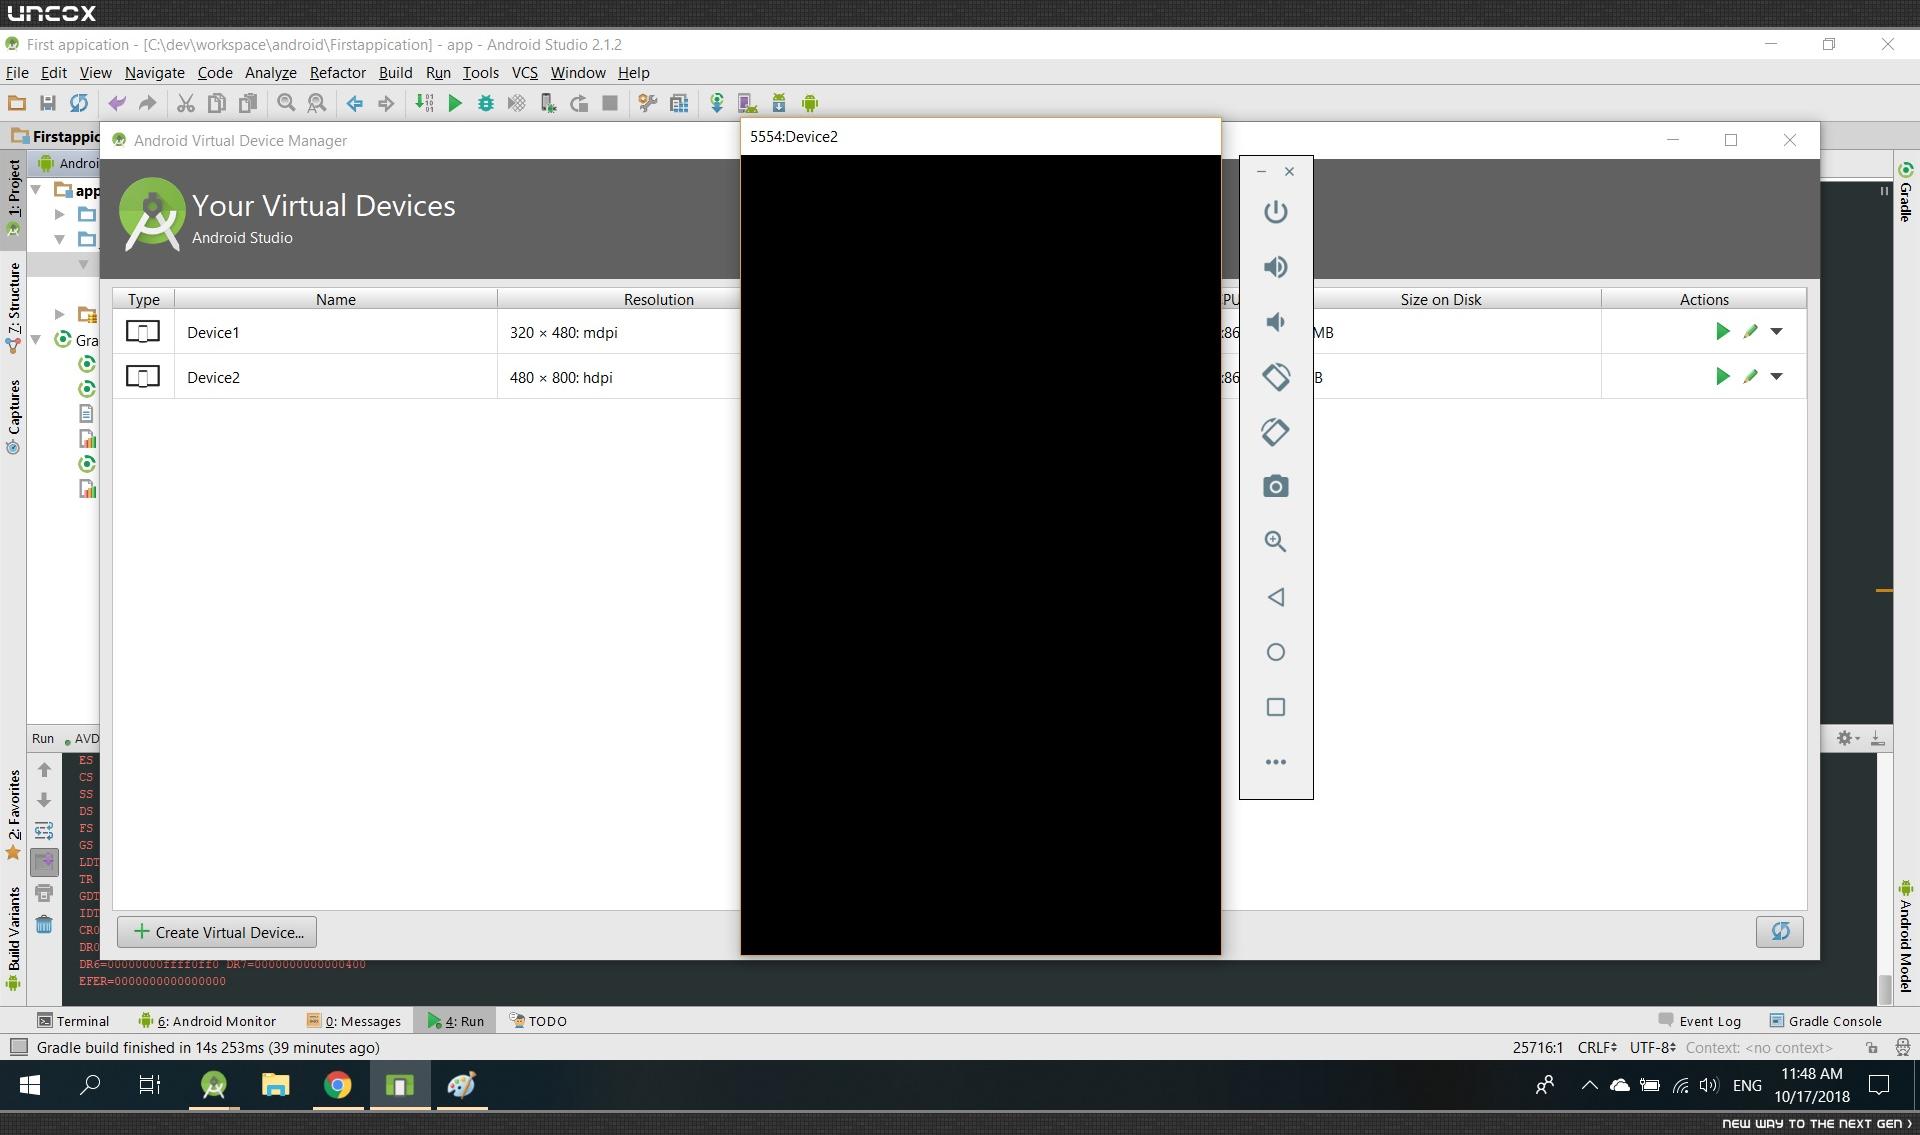Click AVD Manager refresh button

click(1780, 932)
